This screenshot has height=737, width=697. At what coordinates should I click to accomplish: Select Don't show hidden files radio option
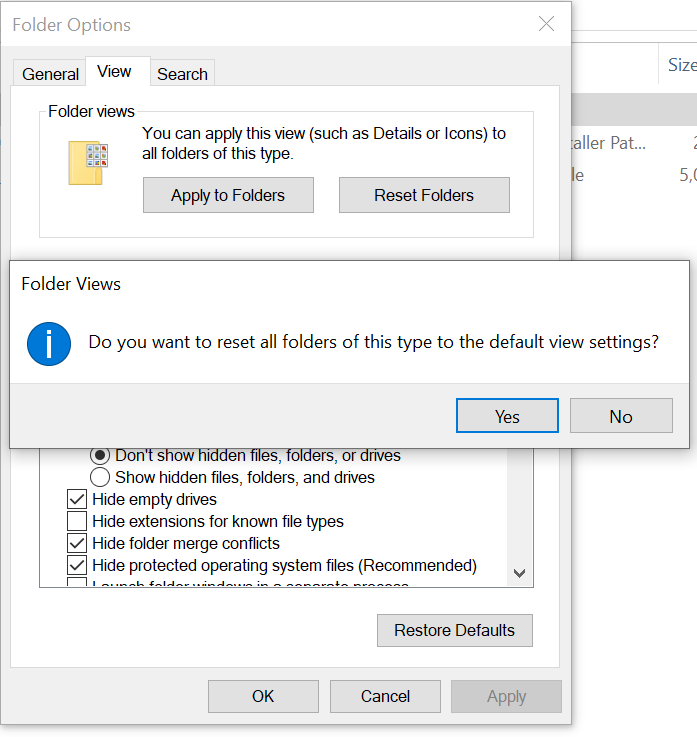click(x=101, y=455)
